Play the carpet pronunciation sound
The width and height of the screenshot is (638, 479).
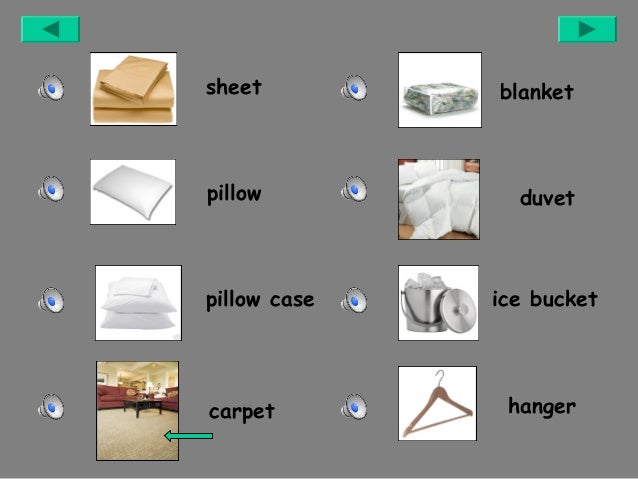(x=51, y=406)
